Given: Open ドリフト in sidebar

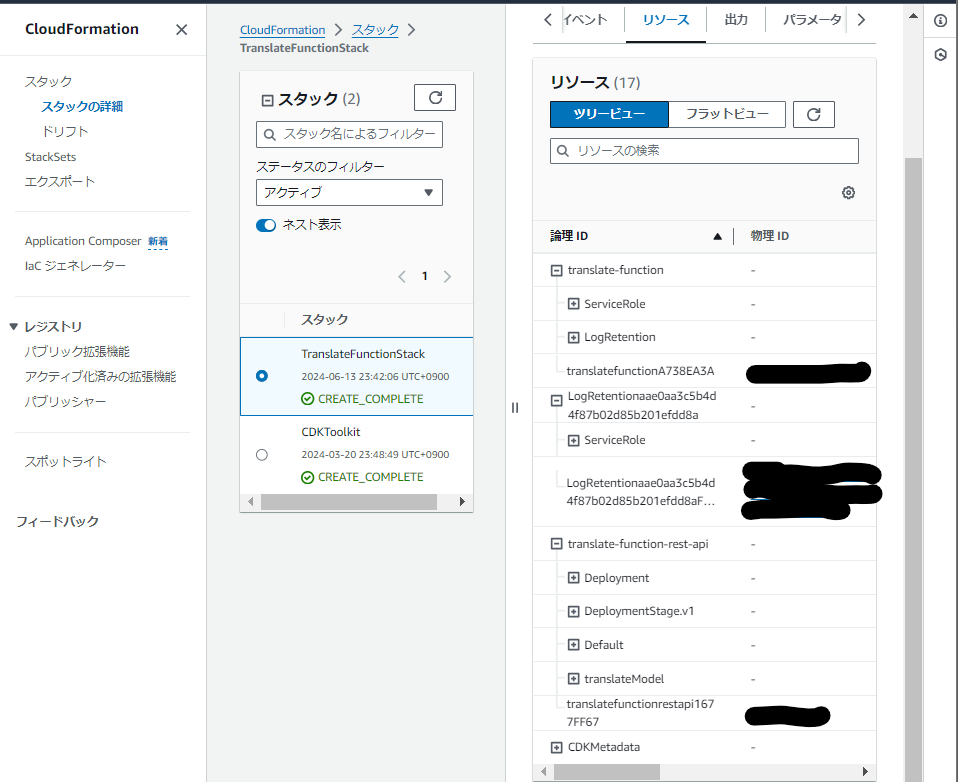Looking at the screenshot, I should tap(65, 132).
